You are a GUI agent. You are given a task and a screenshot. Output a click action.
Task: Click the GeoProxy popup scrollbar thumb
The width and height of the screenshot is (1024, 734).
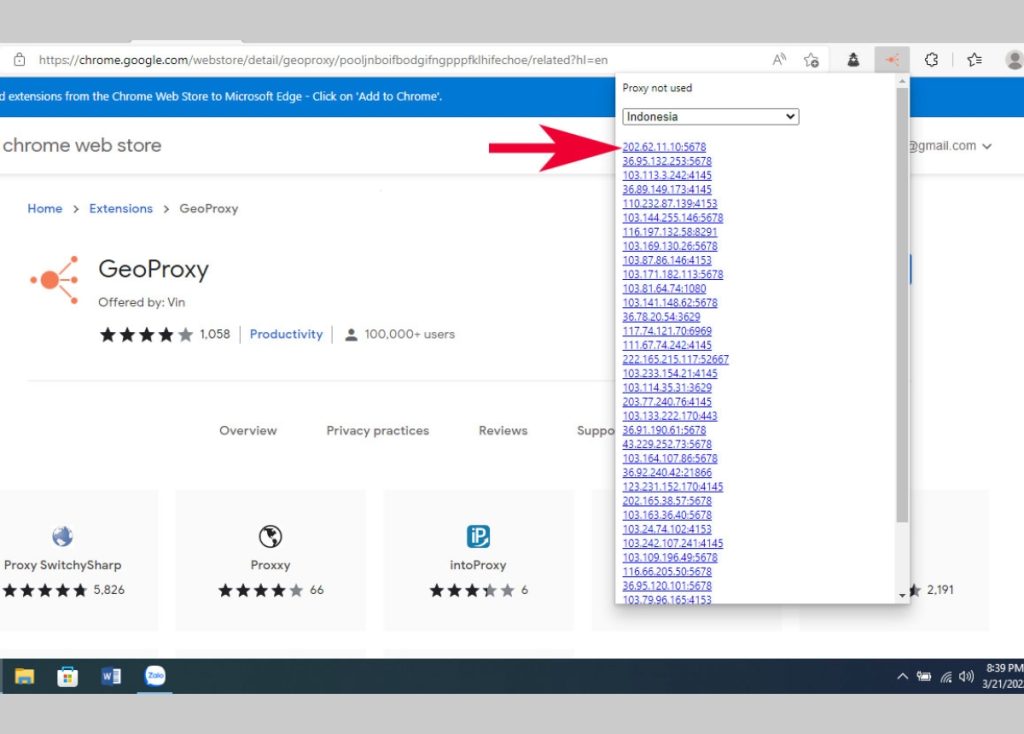coord(903,305)
